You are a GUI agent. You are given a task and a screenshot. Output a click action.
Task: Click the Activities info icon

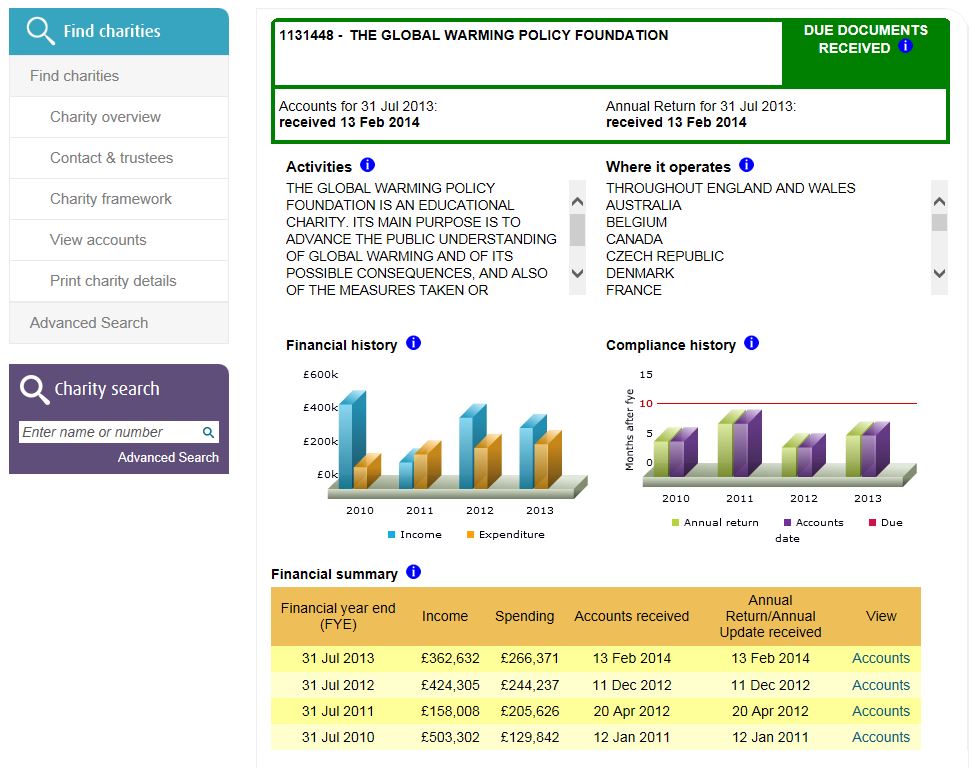367,165
